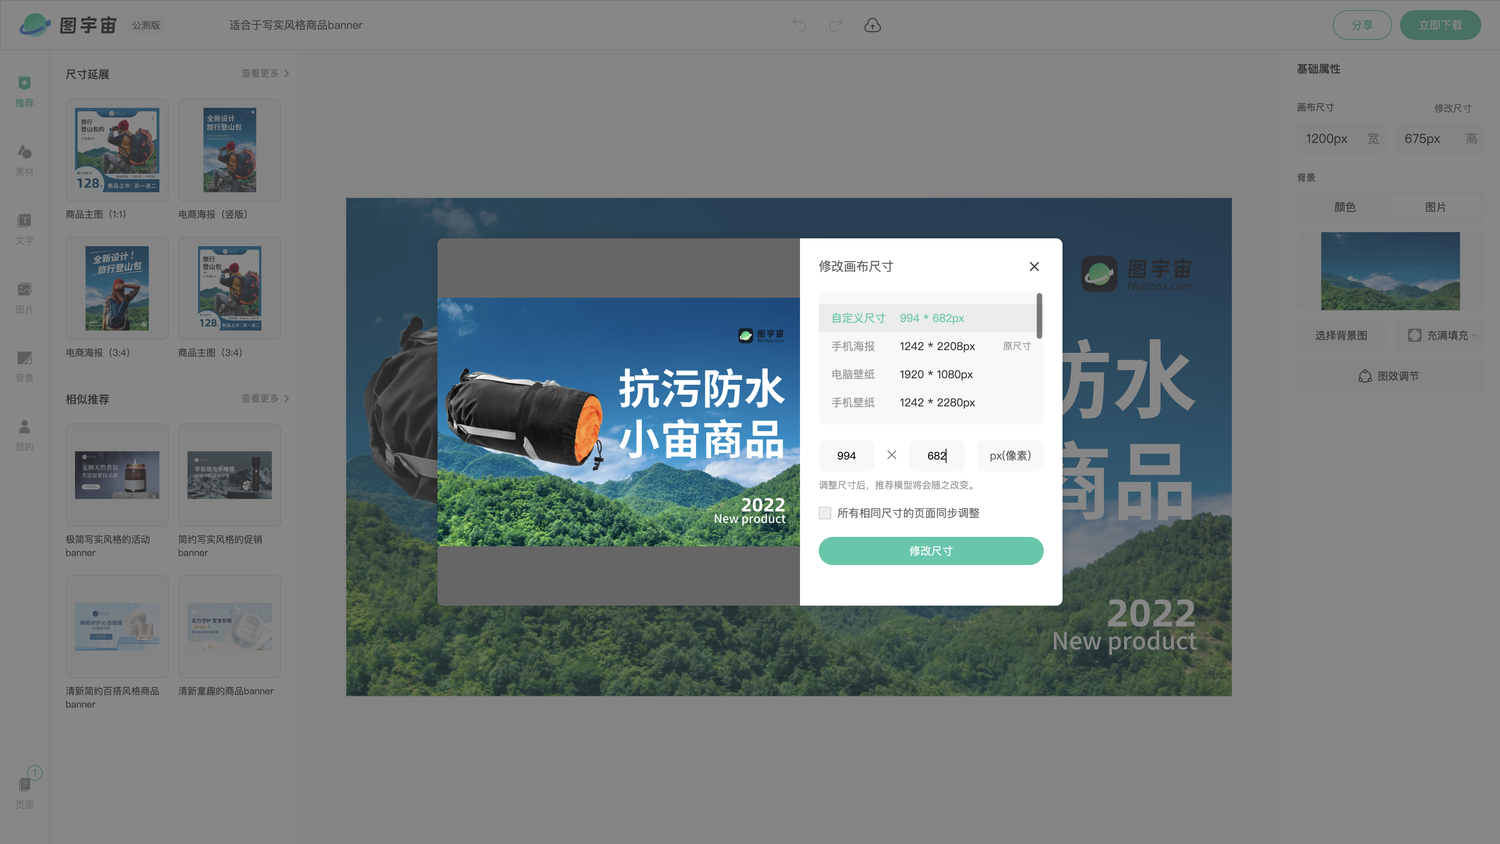Click the undo arrow icon
The width and height of the screenshot is (1500, 844).
coord(799,25)
